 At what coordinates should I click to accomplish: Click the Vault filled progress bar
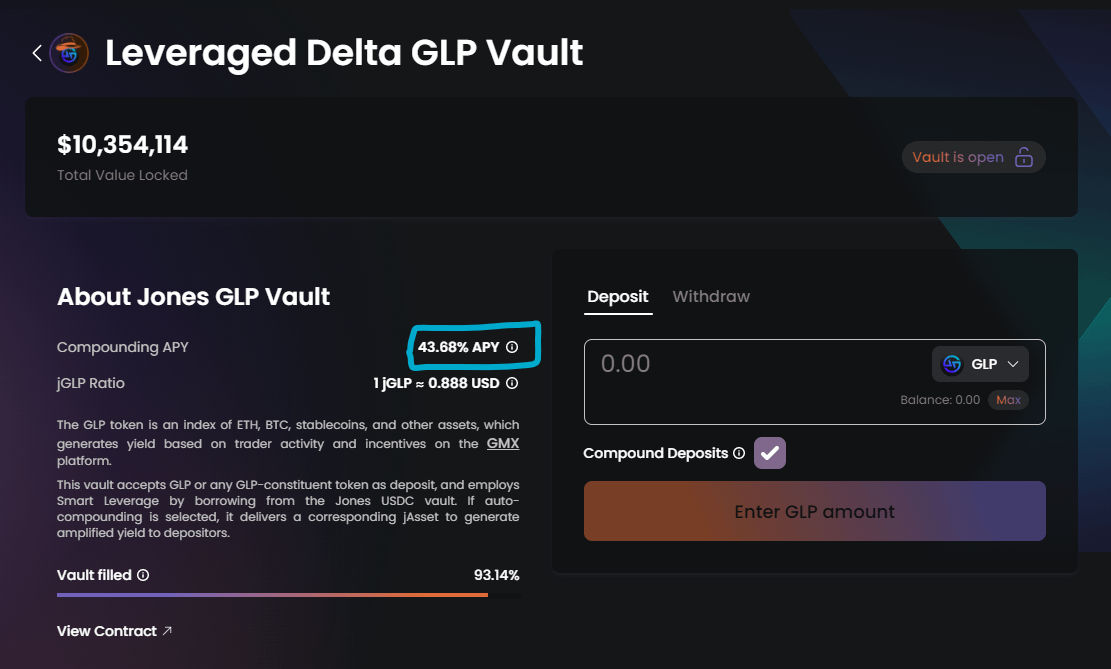[x=288, y=595]
